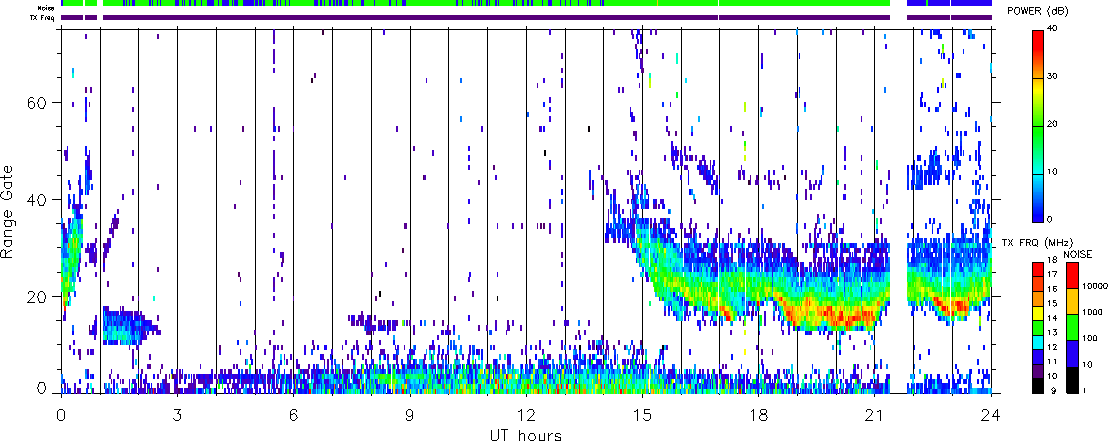Select the "POWER (dB)" legend title
The height and width of the screenshot is (441, 1108).
point(1039,11)
